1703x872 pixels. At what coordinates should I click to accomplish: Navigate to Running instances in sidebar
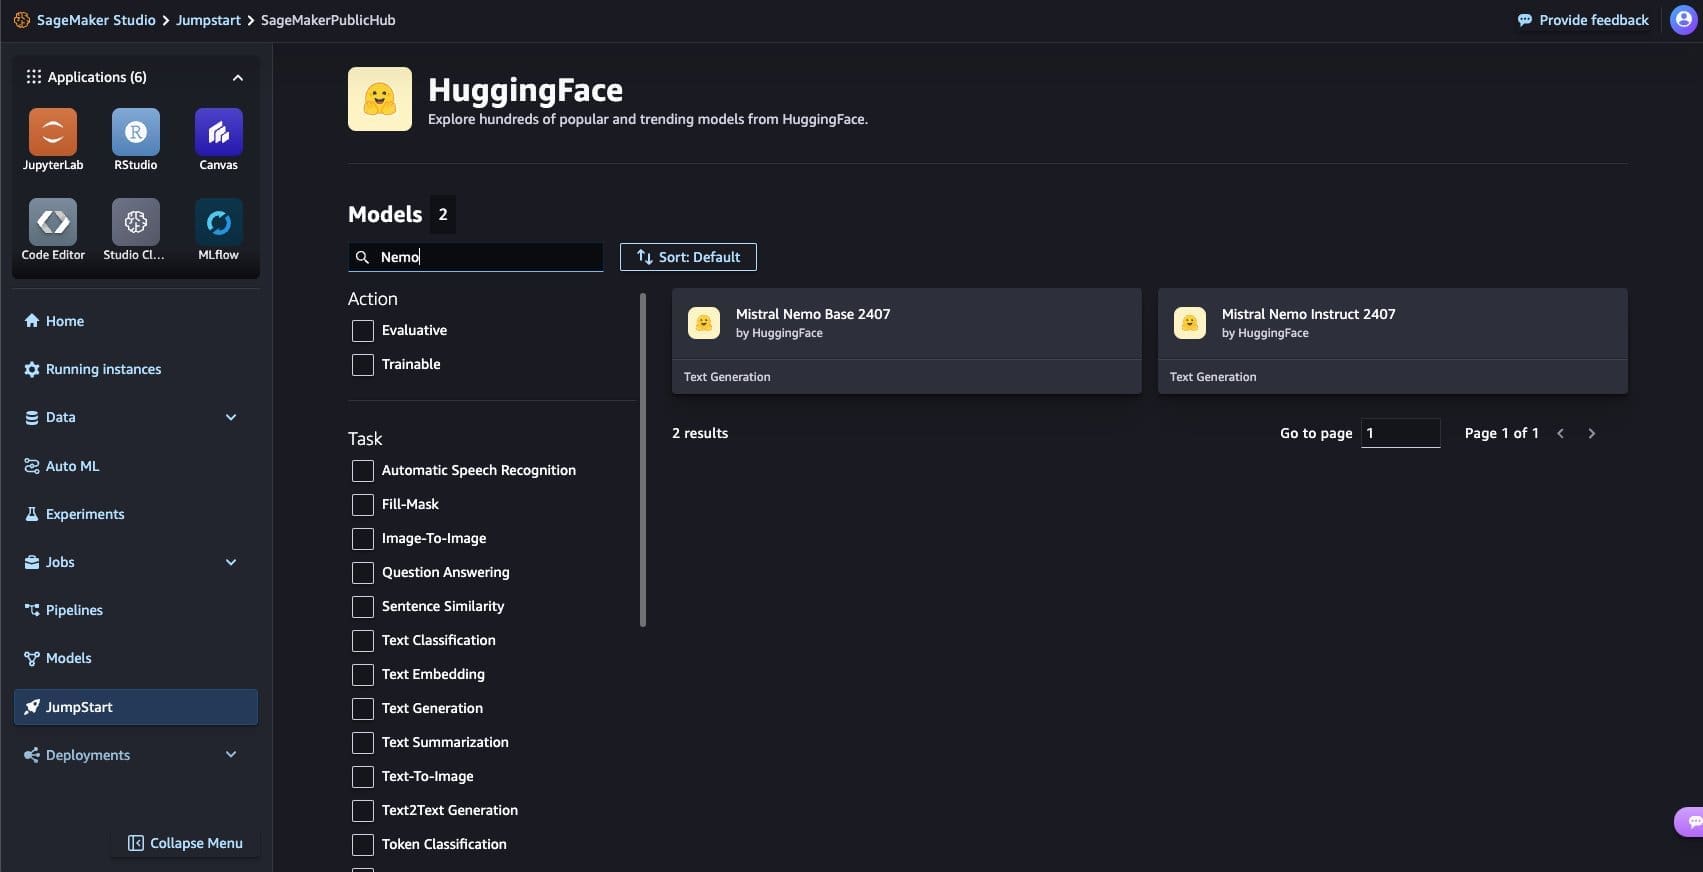coord(103,369)
